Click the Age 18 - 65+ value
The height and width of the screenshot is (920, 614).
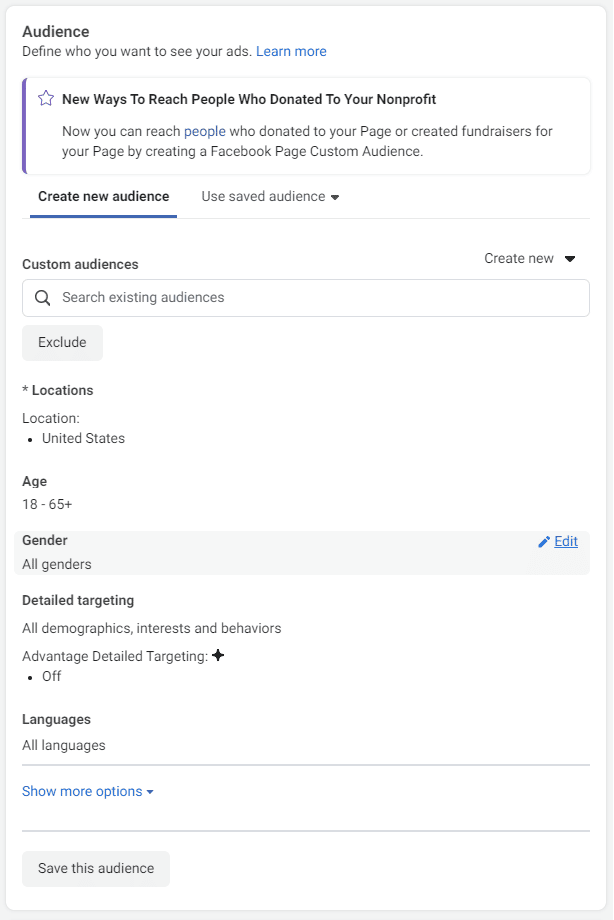pos(47,505)
